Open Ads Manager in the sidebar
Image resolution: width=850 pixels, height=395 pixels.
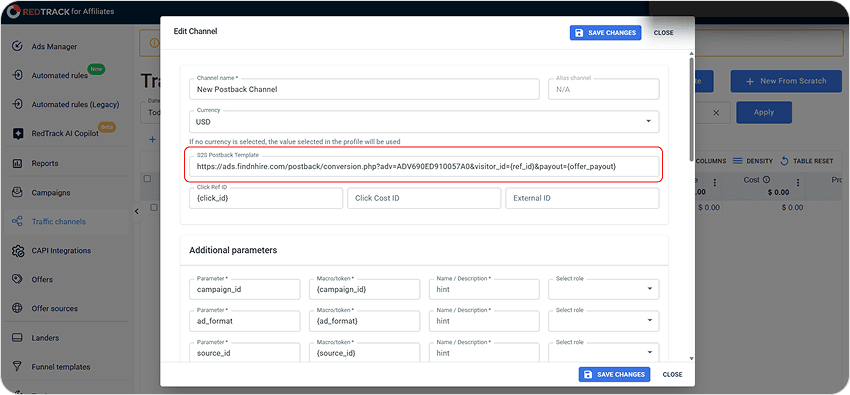pyautogui.click(x=54, y=47)
